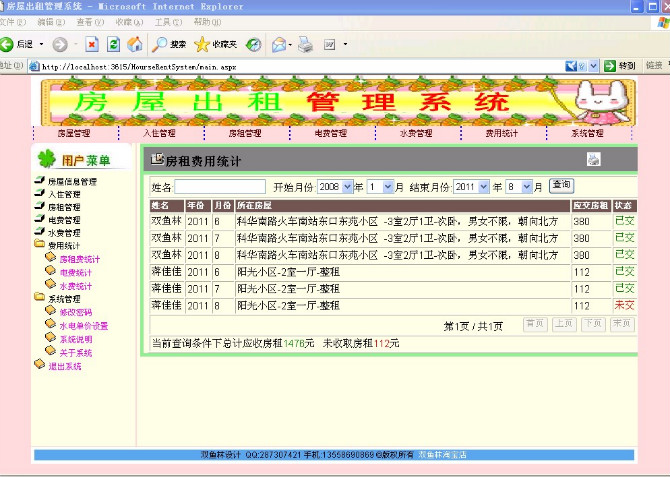The image size is (670, 477).
Task: Click the Home icon in toolbar
Action: point(135,44)
